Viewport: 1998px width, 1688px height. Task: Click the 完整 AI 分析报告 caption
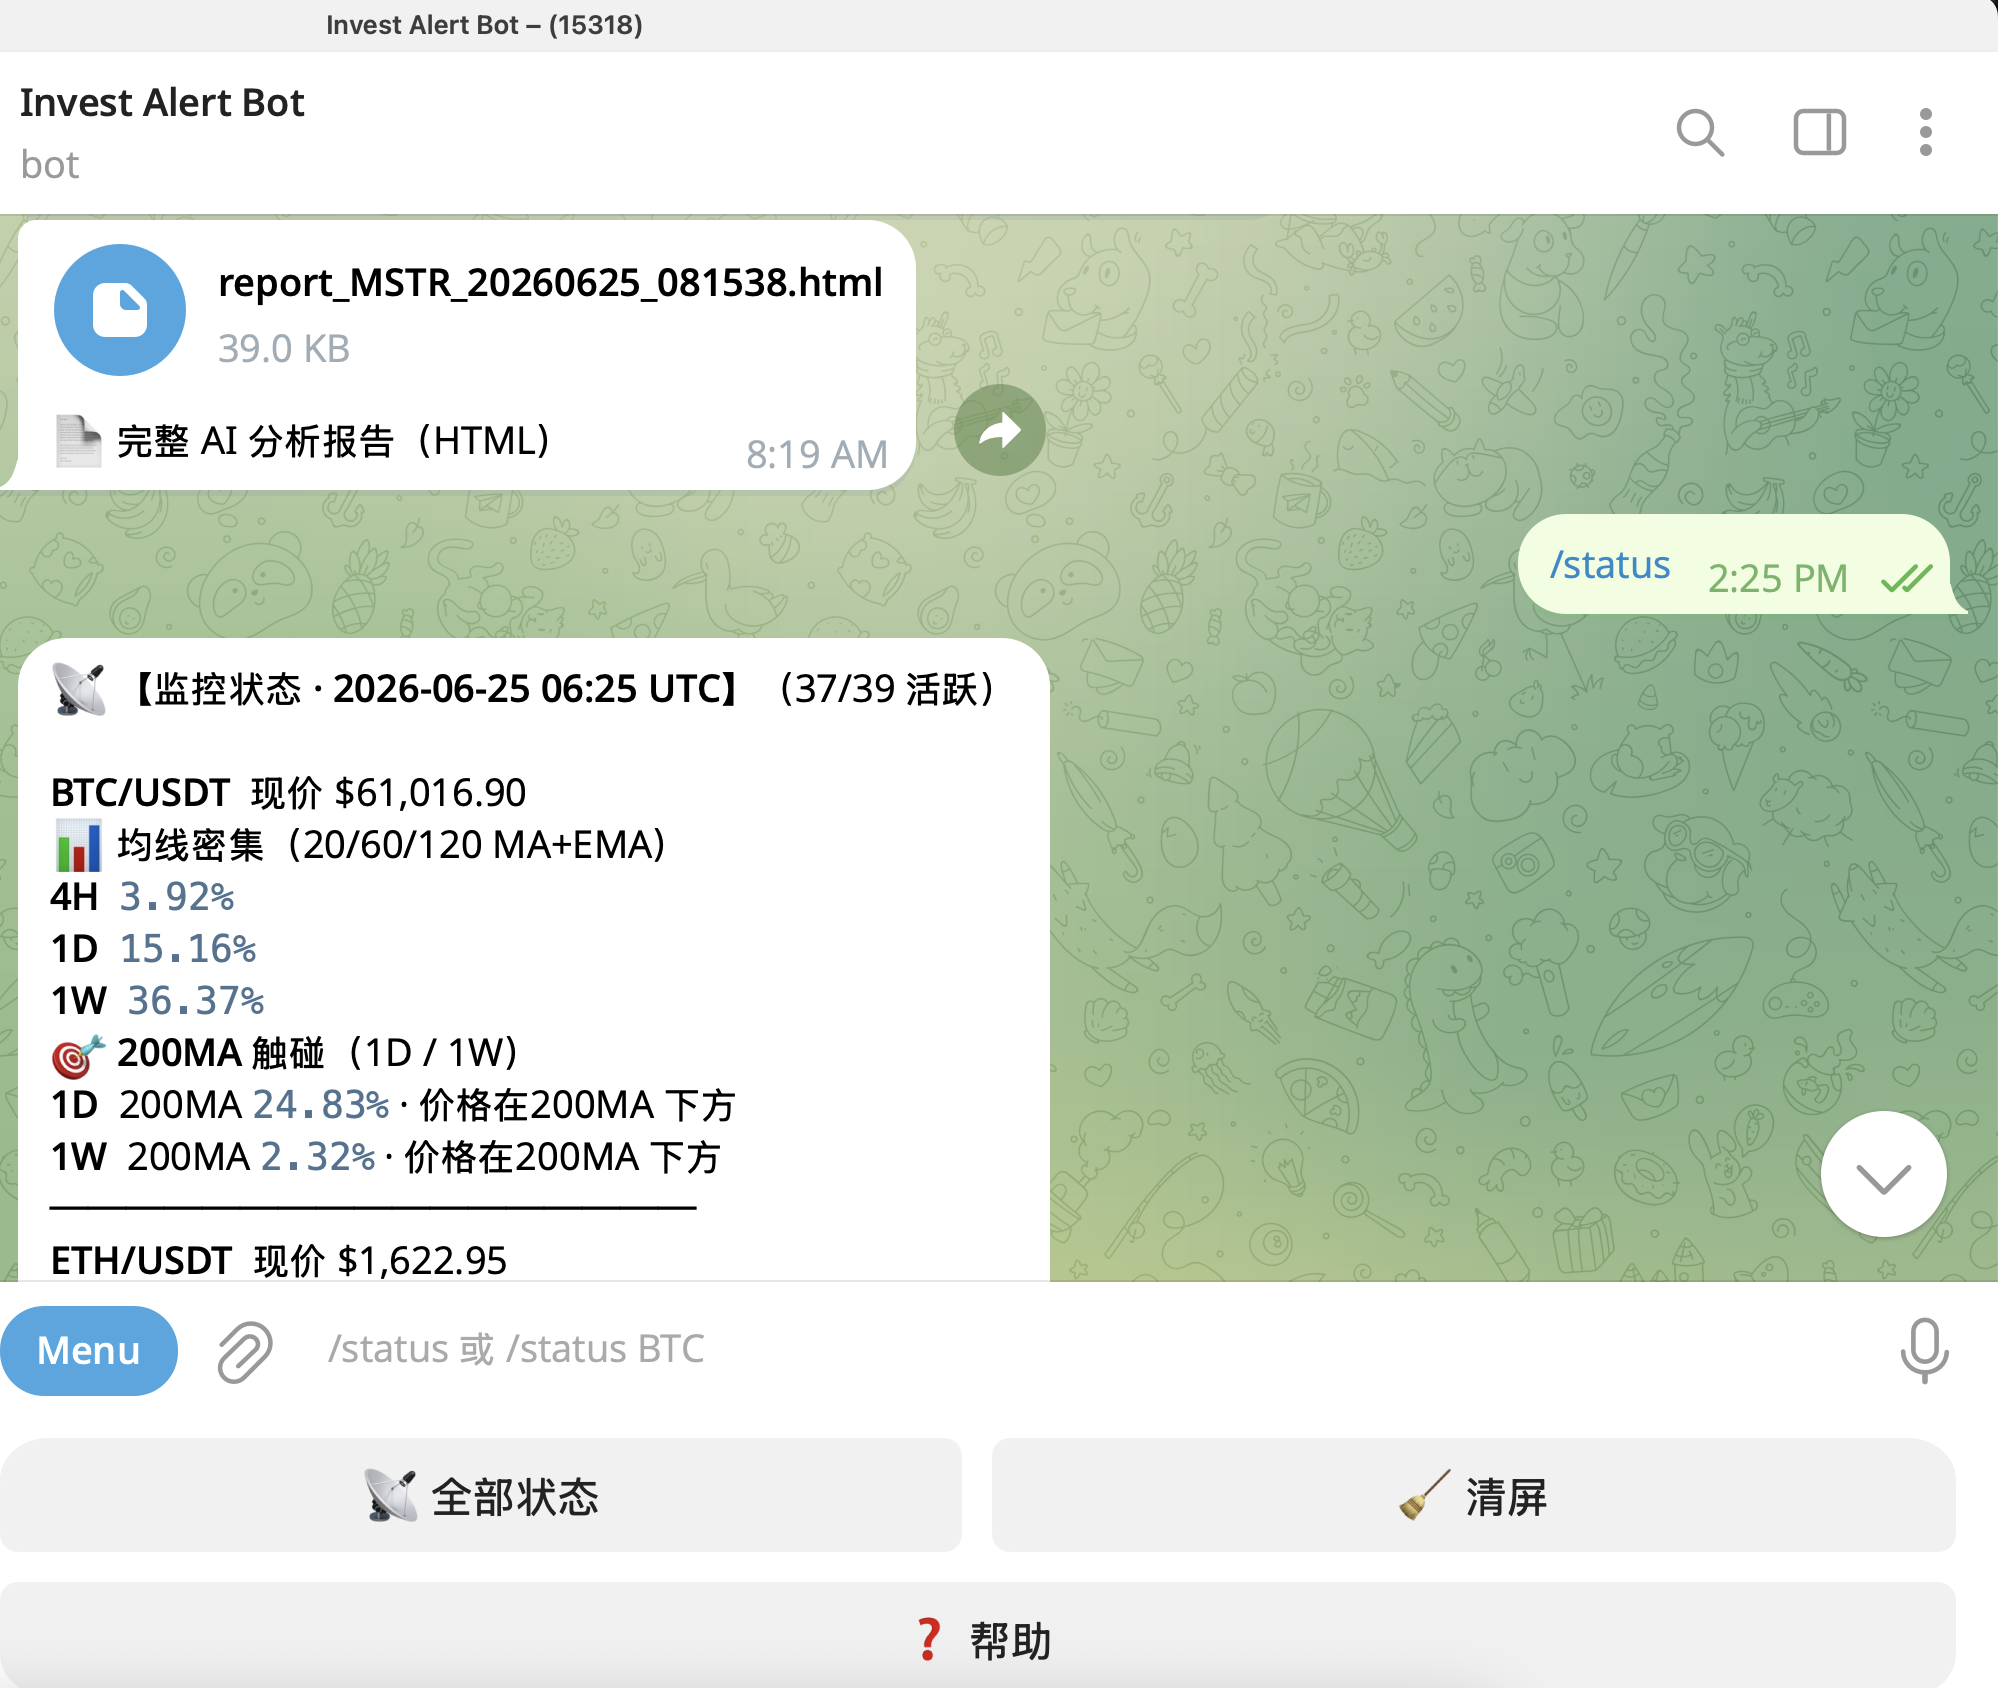point(334,441)
